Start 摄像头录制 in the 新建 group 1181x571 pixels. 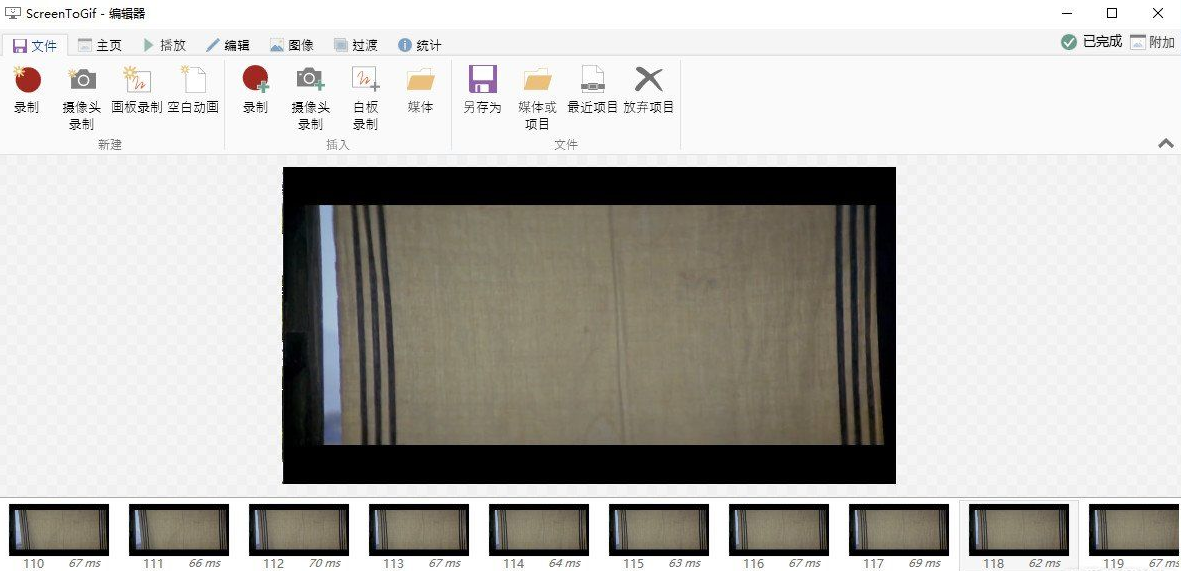tap(82, 82)
